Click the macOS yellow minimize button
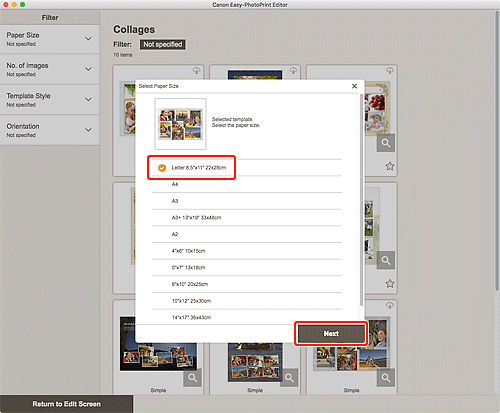Viewport: 500px width, 413px height. point(14,5)
